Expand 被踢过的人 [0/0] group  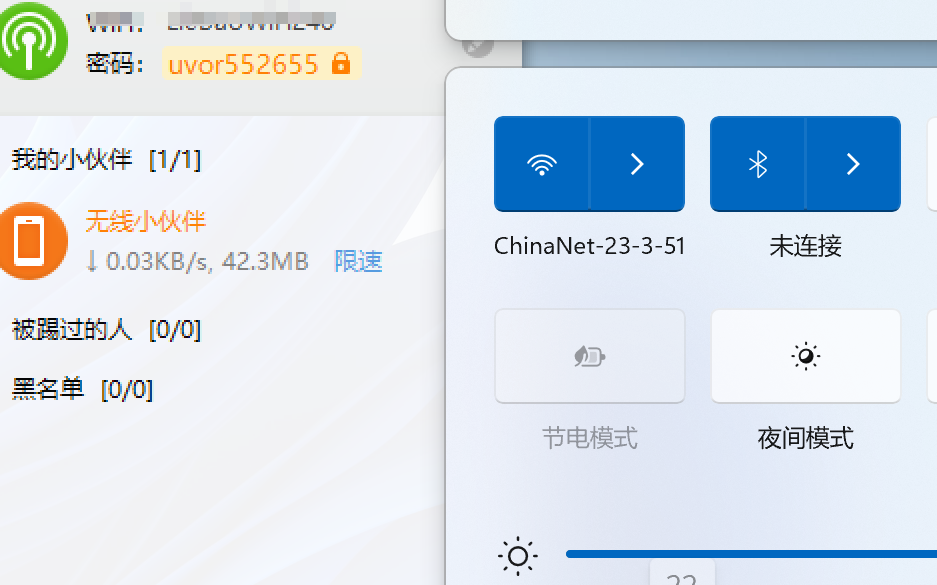coord(106,329)
